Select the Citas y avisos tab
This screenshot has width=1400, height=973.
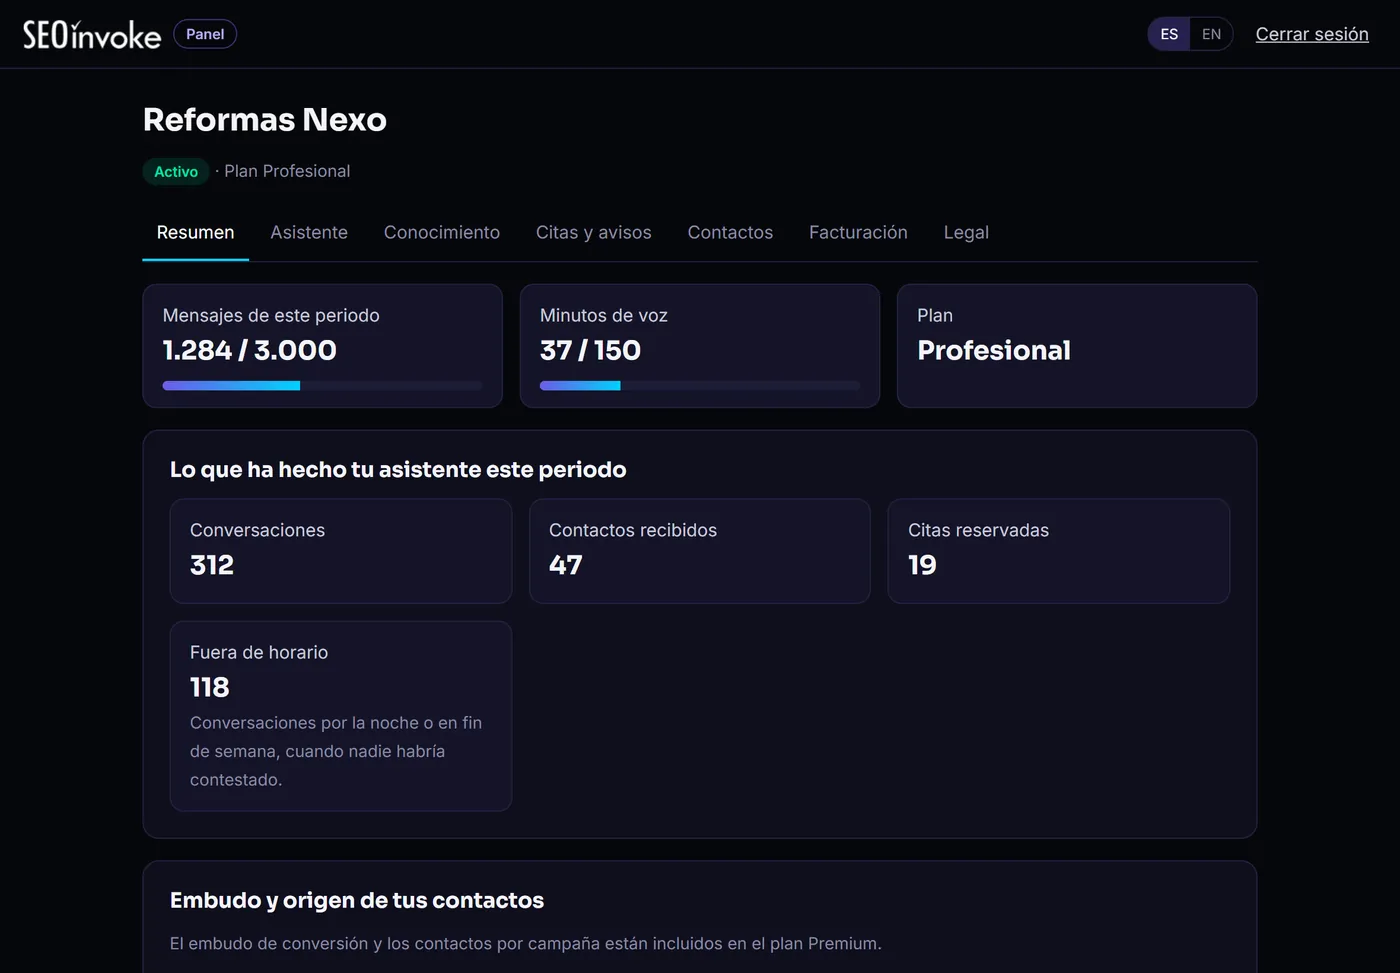pos(594,232)
